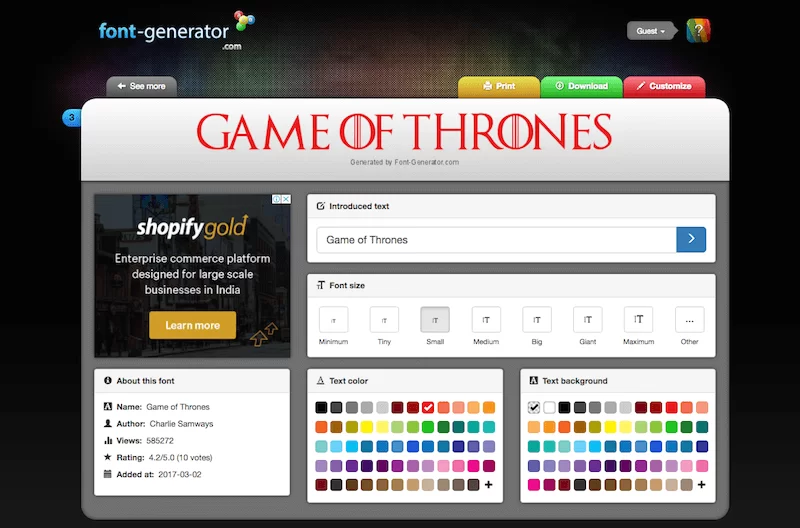
Task: Add custom text color with plus icon
Action: coord(488,485)
